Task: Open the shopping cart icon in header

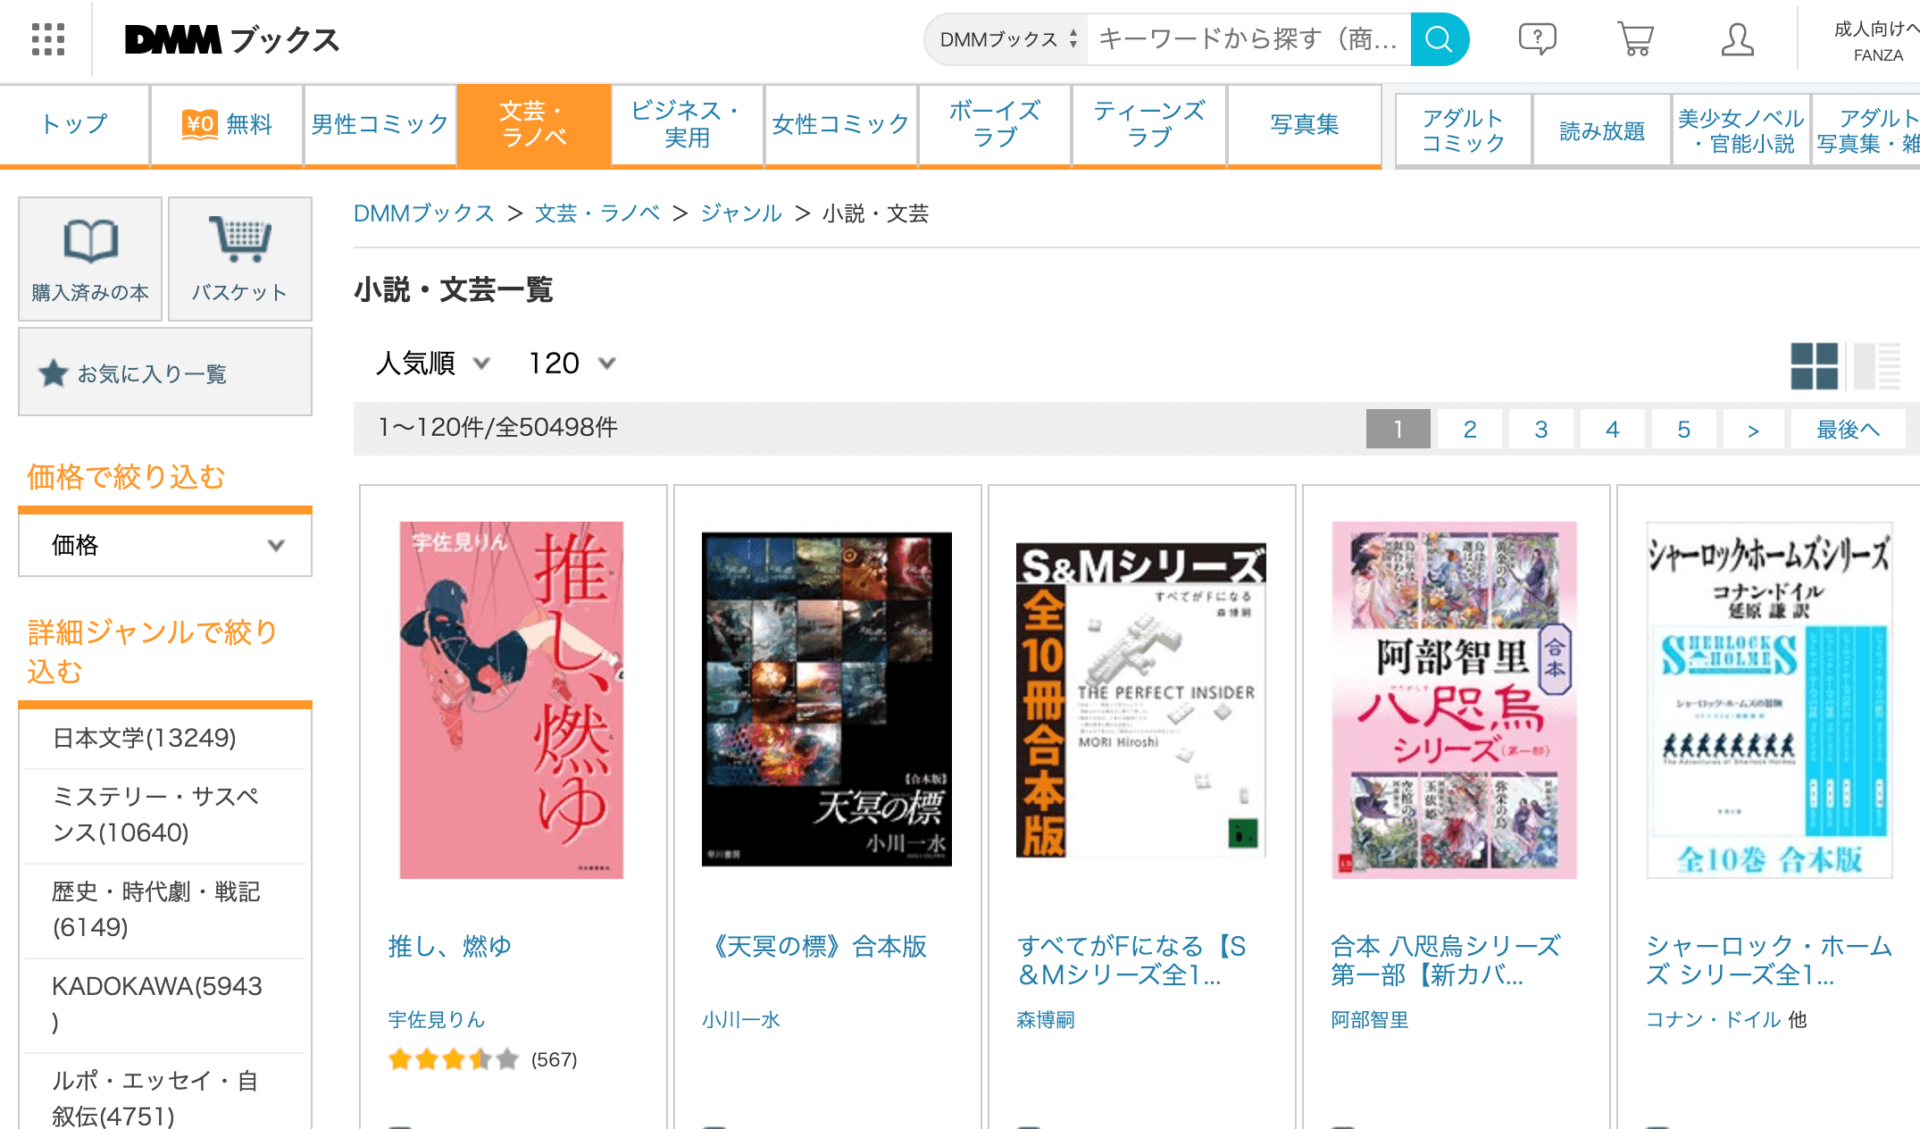Action: (1635, 39)
